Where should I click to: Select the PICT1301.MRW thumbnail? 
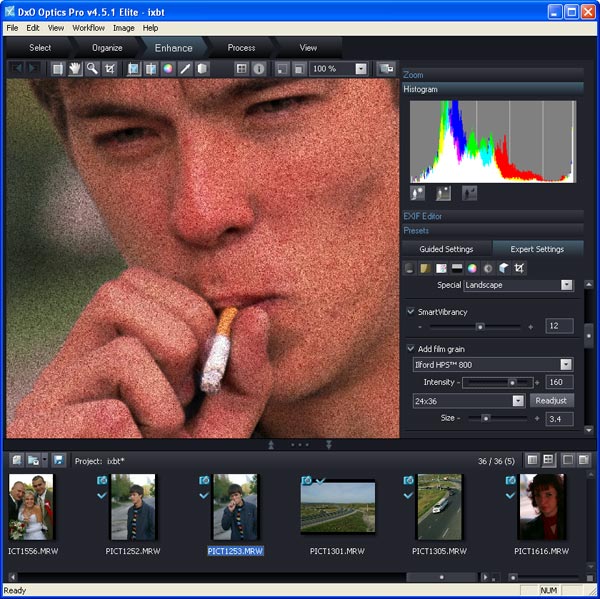click(x=337, y=509)
